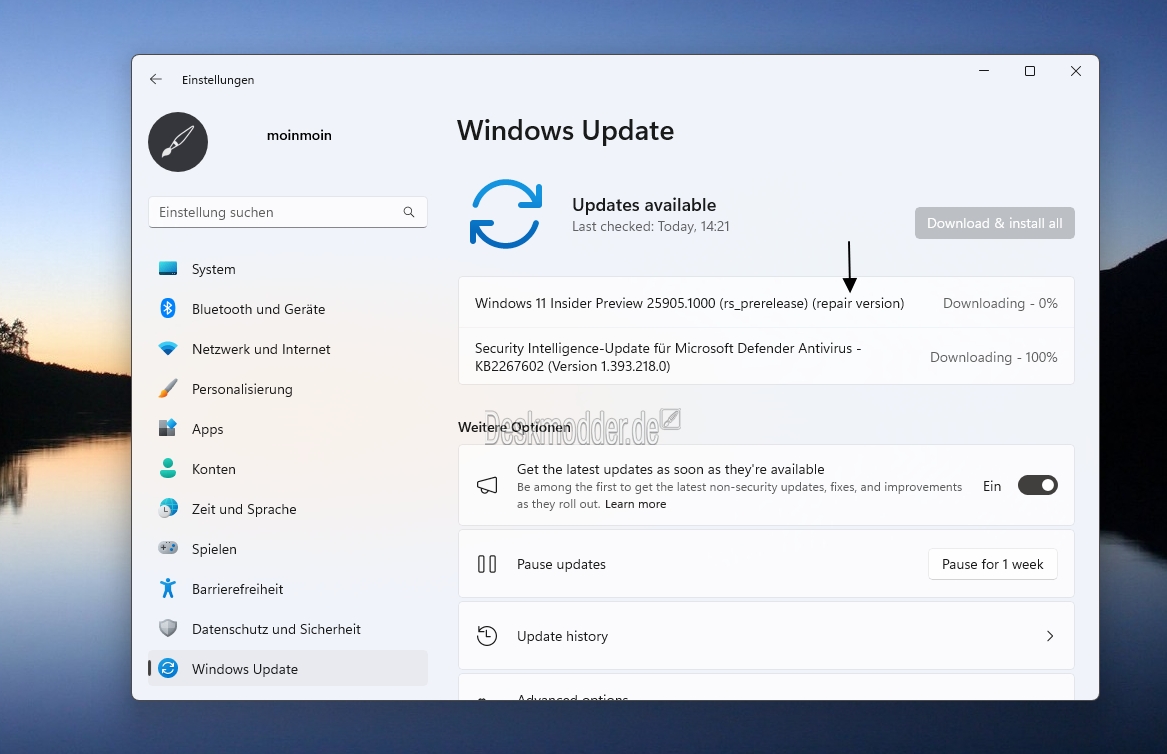Image resolution: width=1167 pixels, height=754 pixels.
Task: Focus the Einstellung suchen search field
Action: tap(287, 212)
